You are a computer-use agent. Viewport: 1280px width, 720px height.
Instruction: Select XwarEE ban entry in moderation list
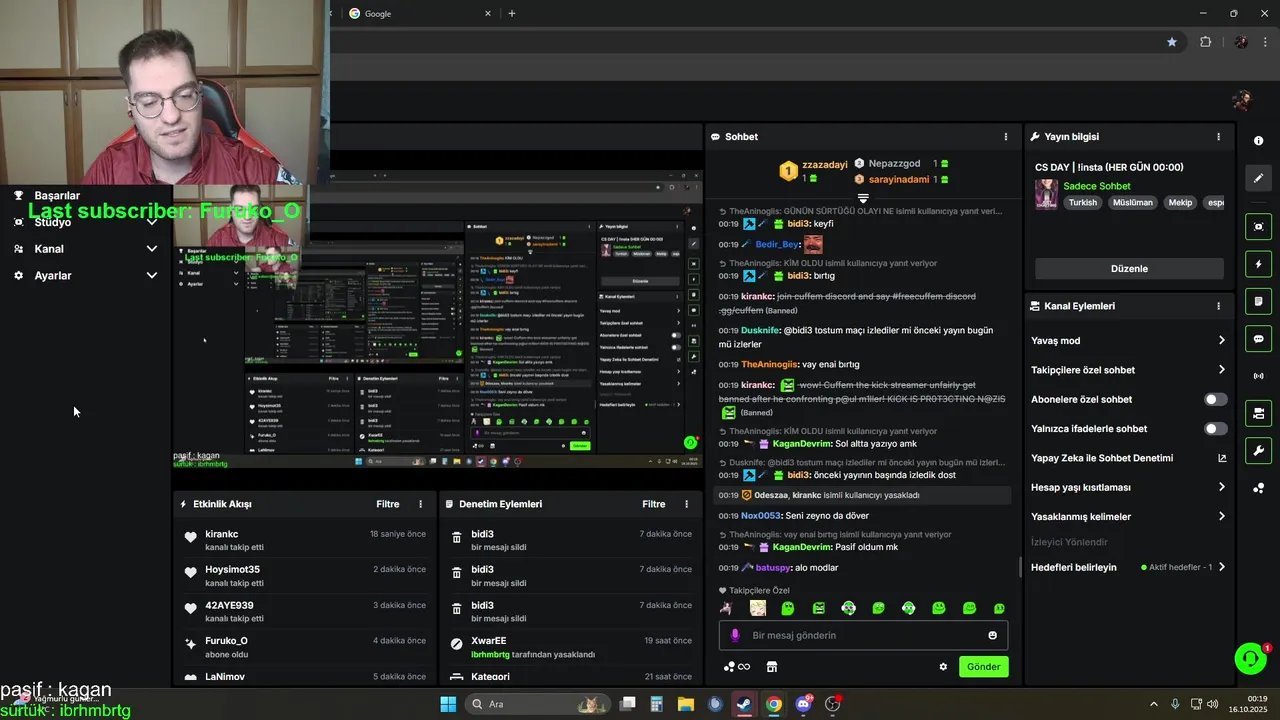tap(570, 646)
